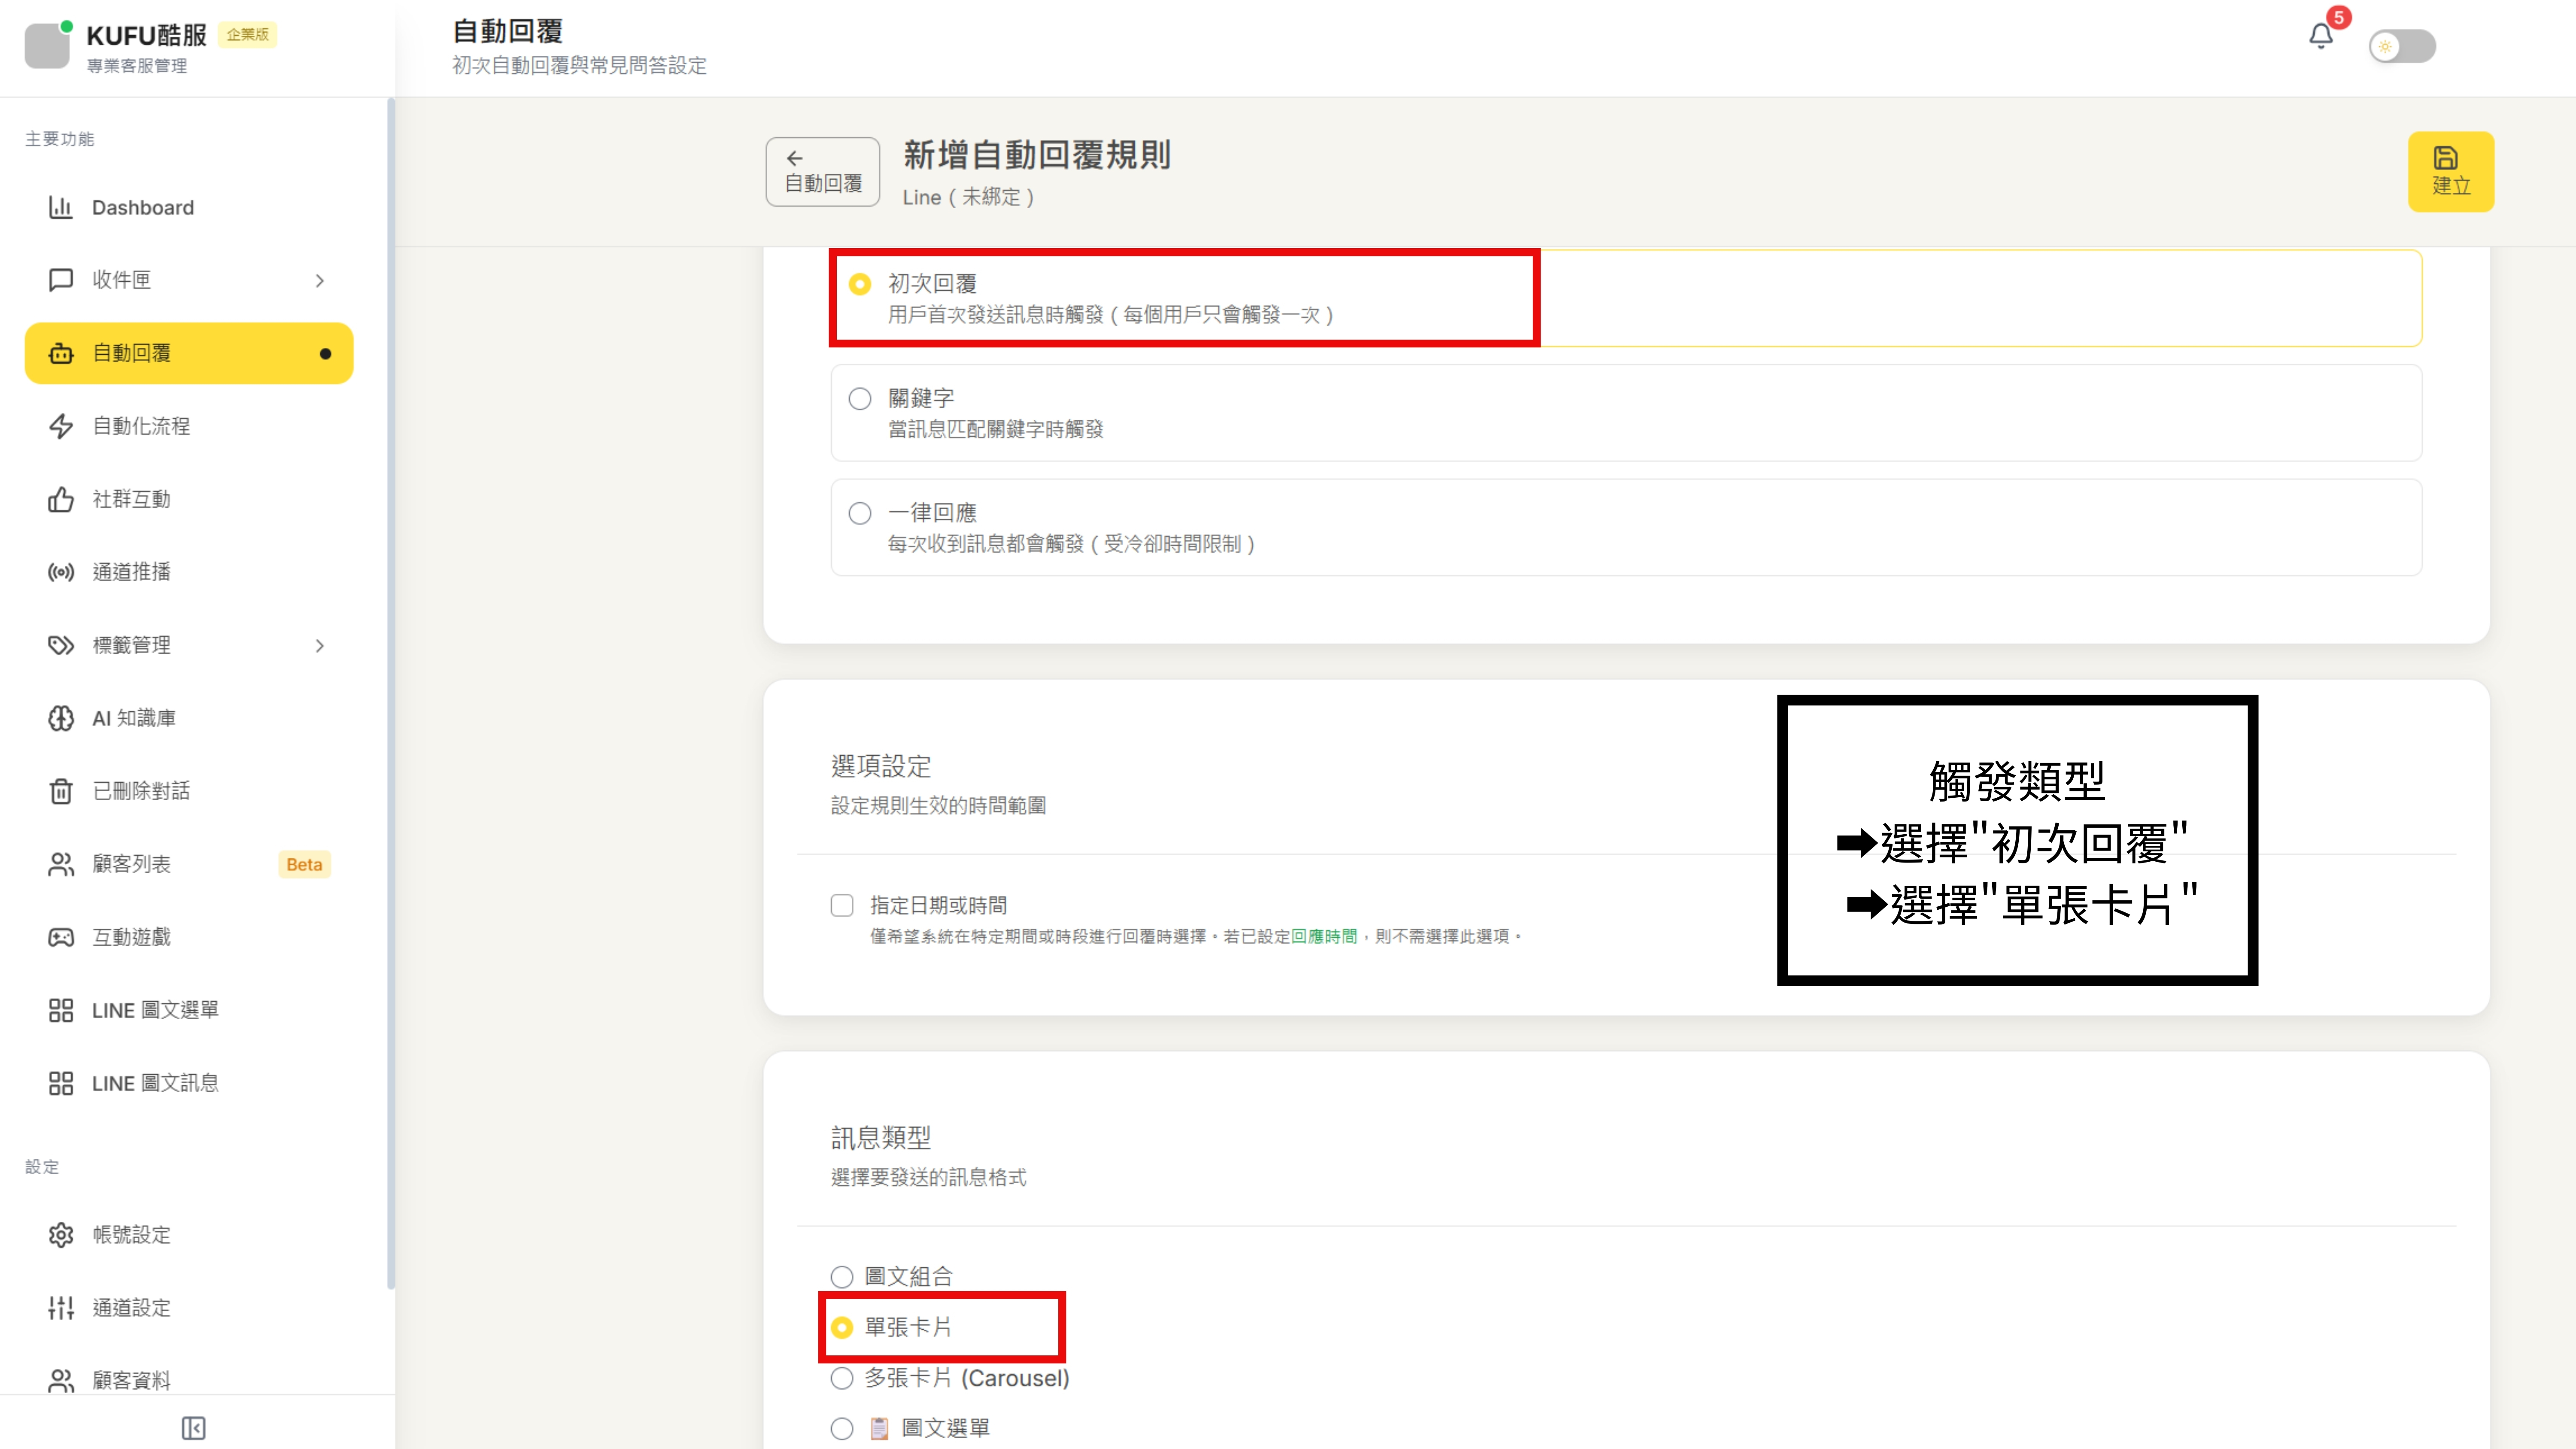Open LINE 圖文選單 menu item
The width and height of the screenshot is (2576, 1449).
pos(155,1010)
